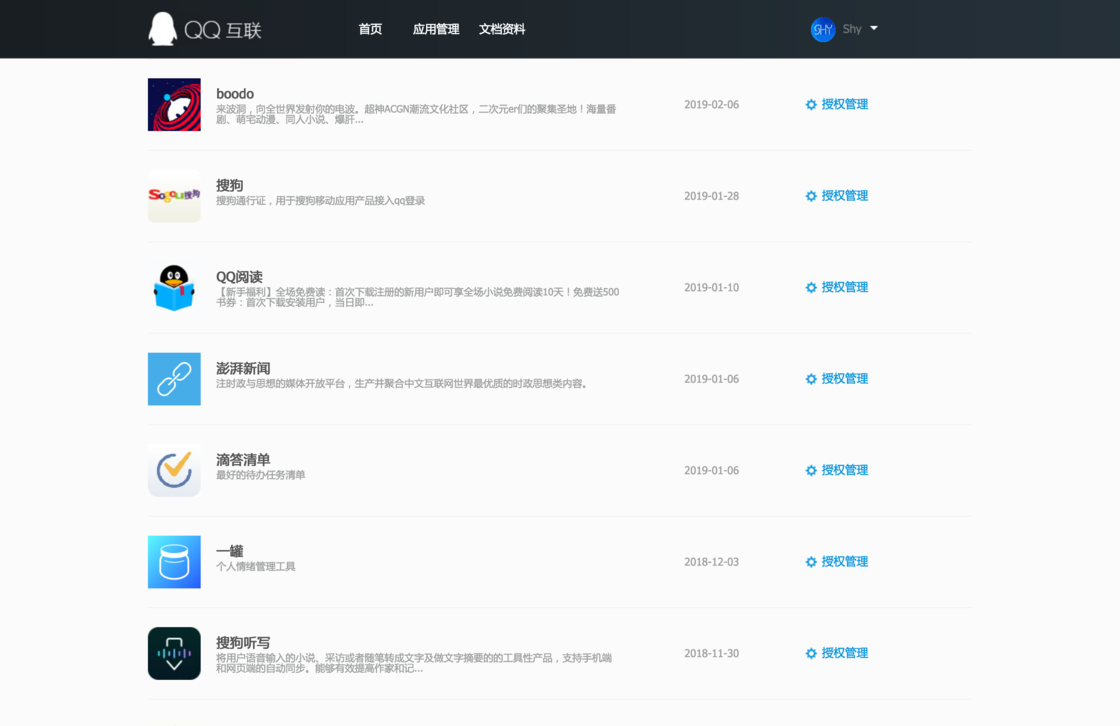1120x726 pixels.
Task: Open 授权管理 for 一罐
Action: coord(845,562)
